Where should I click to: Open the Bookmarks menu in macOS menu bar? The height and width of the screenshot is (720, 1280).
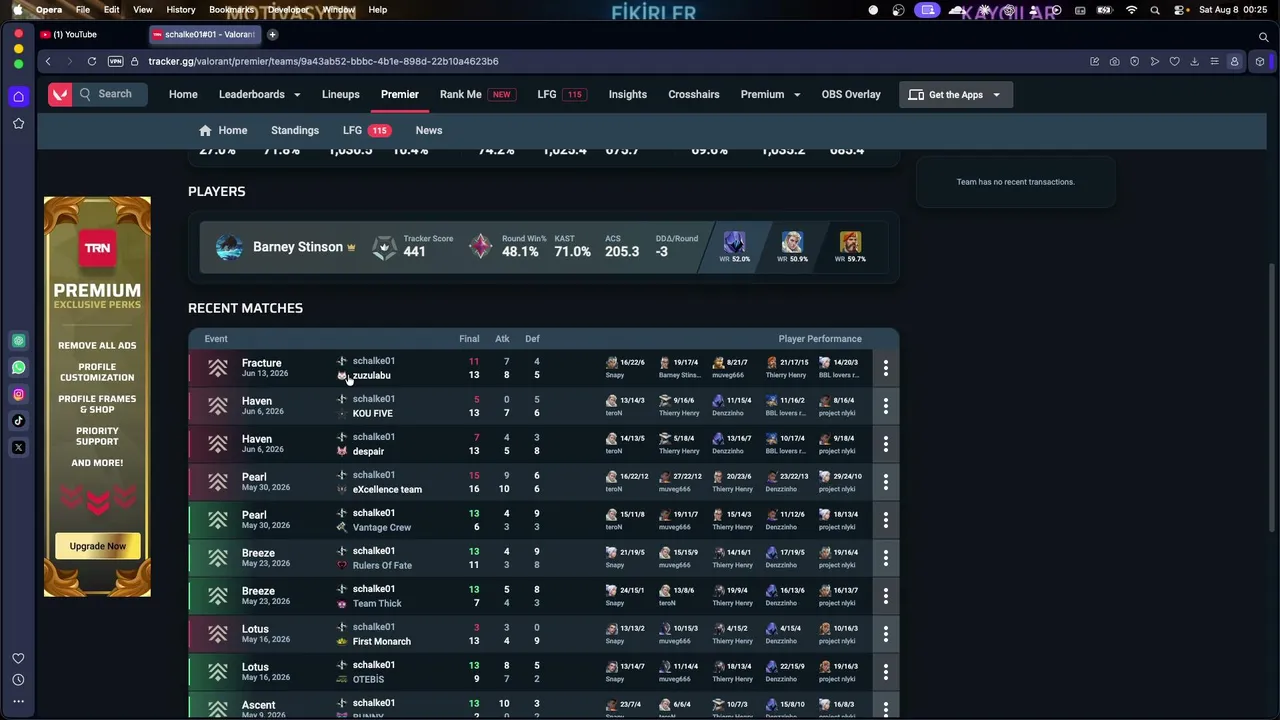pos(232,10)
